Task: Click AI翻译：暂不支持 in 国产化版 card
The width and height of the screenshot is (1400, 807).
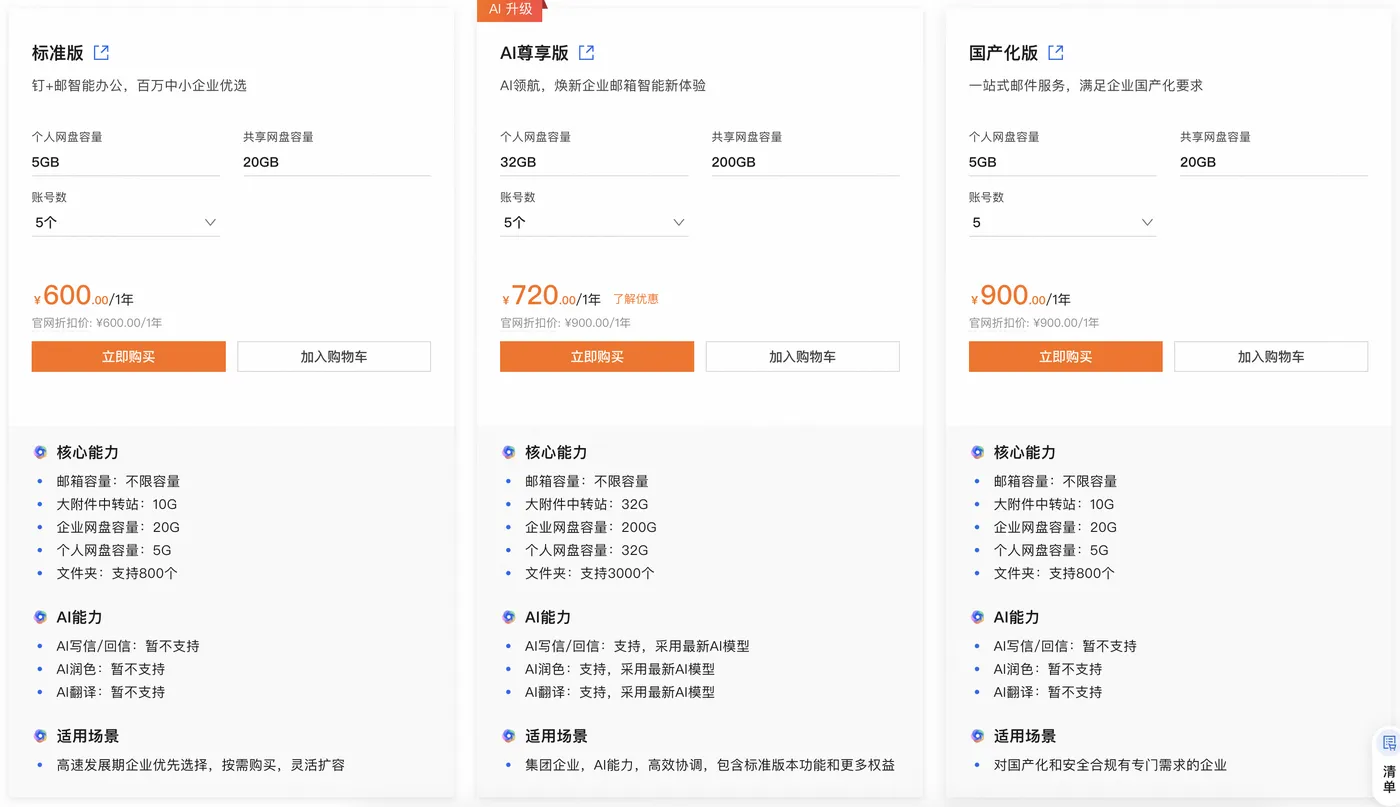Action: 1048,692
